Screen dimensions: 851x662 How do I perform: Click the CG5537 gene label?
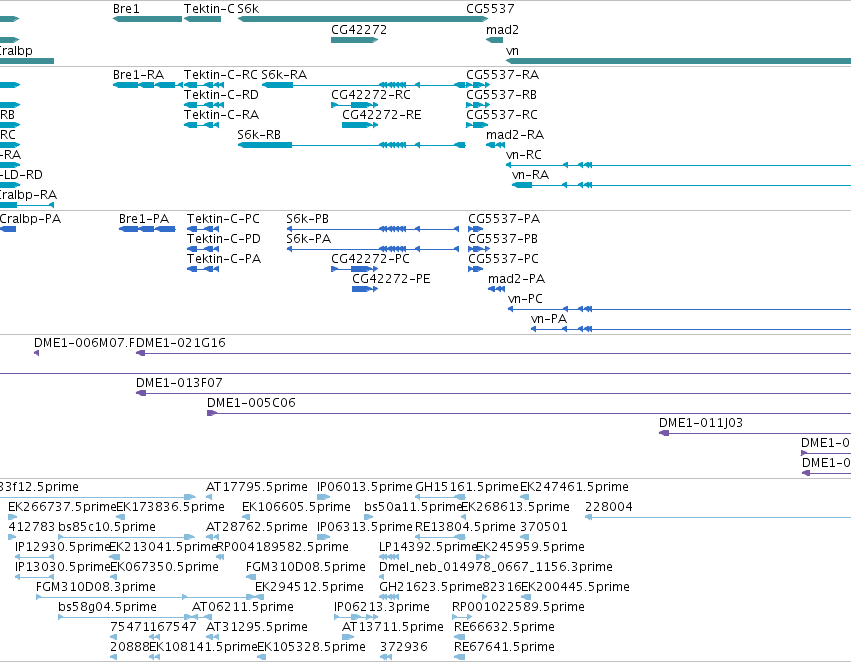pyautogui.click(x=490, y=9)
